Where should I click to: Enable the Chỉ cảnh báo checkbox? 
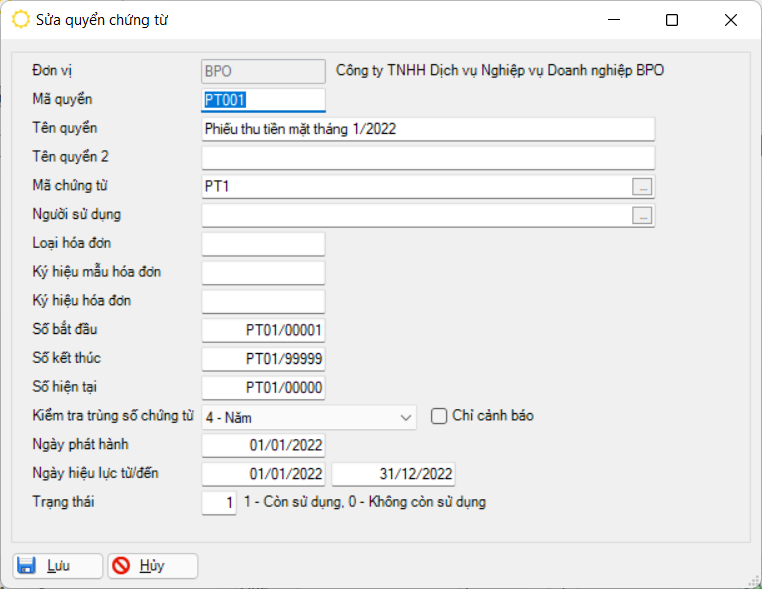439,417
